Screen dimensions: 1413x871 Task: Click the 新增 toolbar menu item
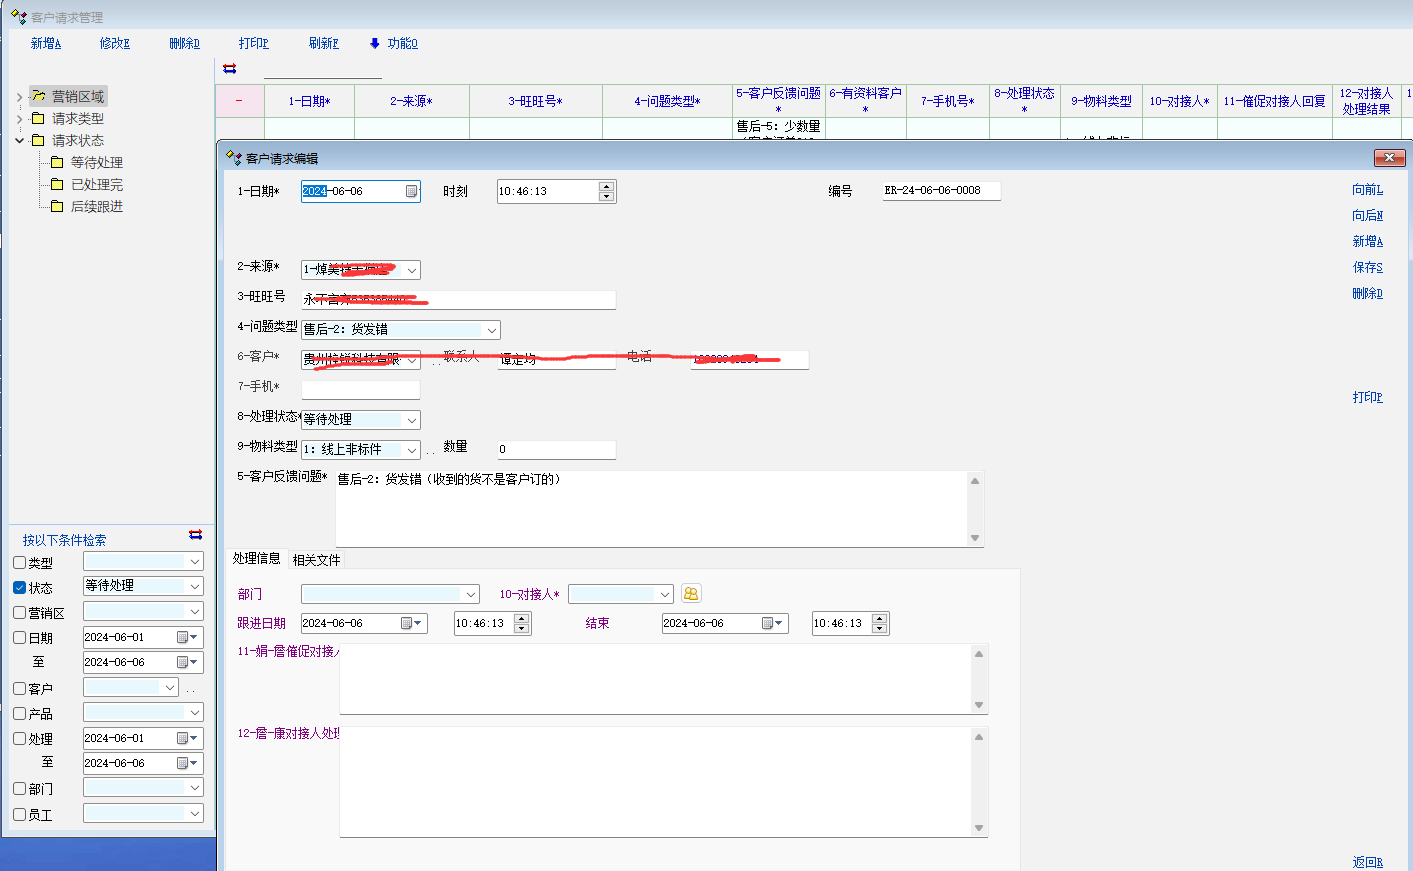(45, 43)
